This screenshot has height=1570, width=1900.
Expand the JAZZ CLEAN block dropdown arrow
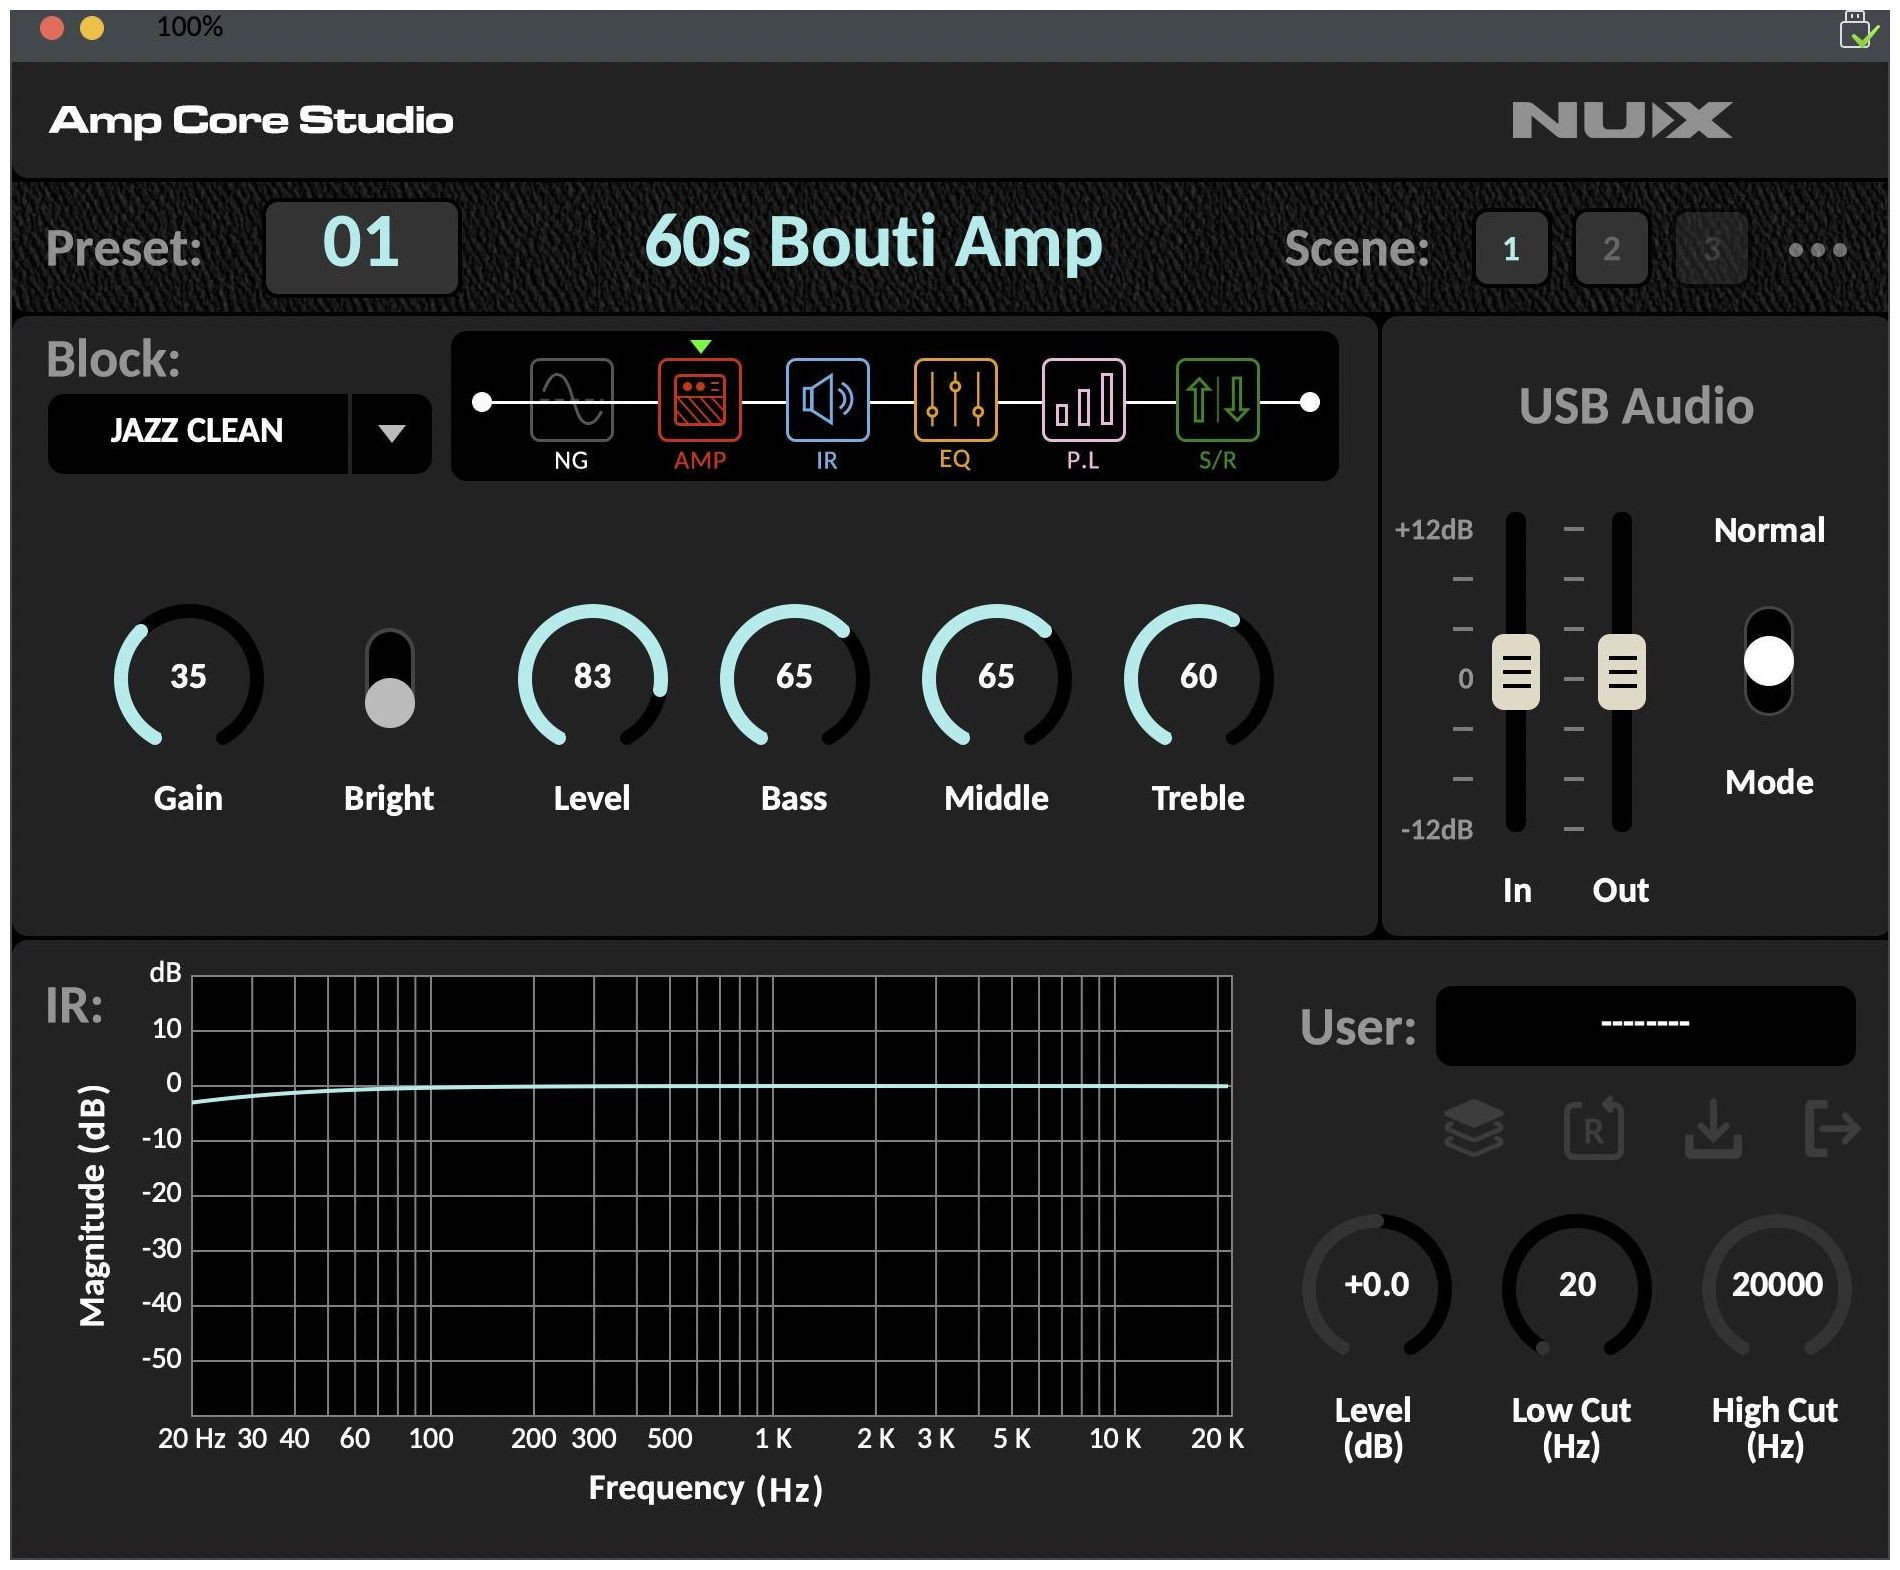391,433
